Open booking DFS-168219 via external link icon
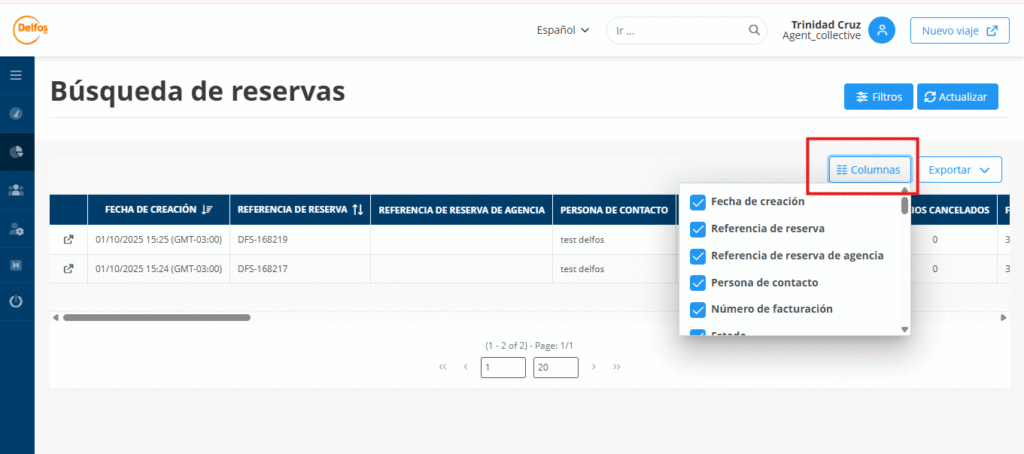 pyautogui.click(x=68, y=240)
